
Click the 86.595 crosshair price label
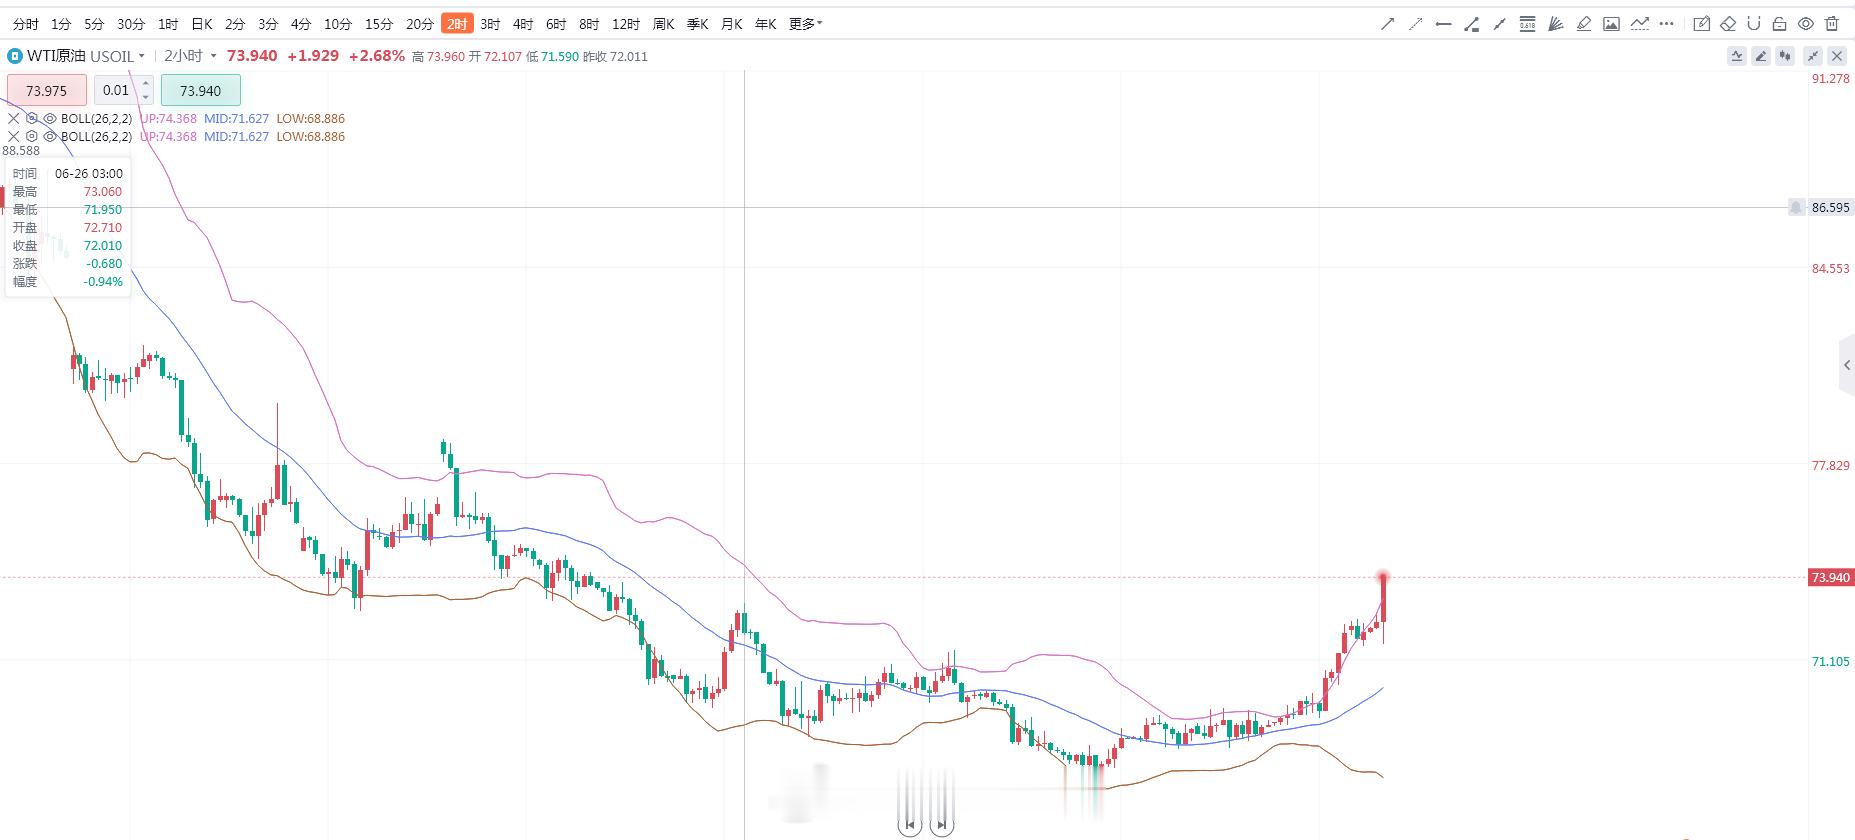1830,207
